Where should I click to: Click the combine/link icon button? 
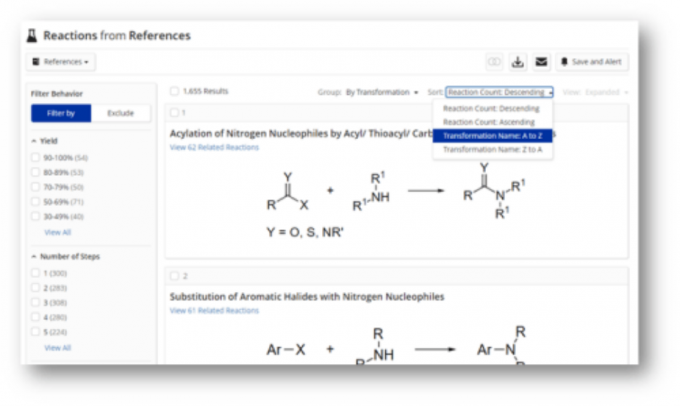point(494,62)
